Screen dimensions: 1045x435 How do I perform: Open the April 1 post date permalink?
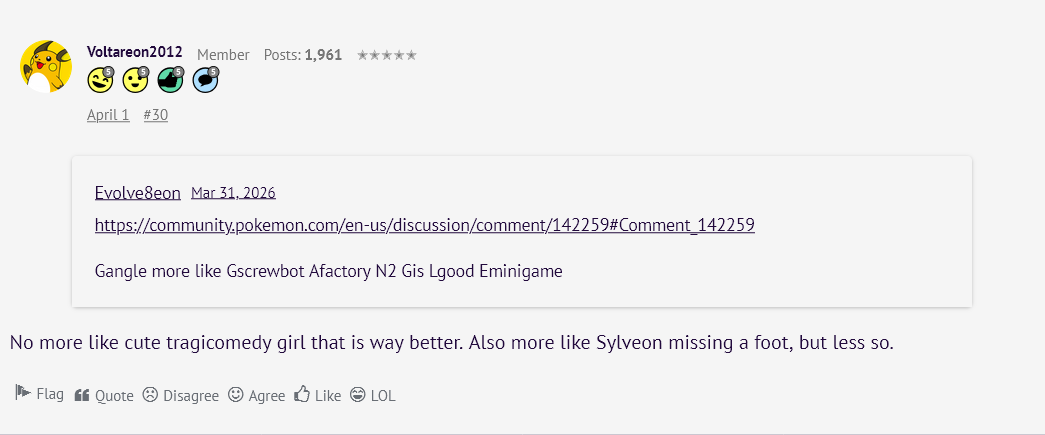(x=108, y=115)
